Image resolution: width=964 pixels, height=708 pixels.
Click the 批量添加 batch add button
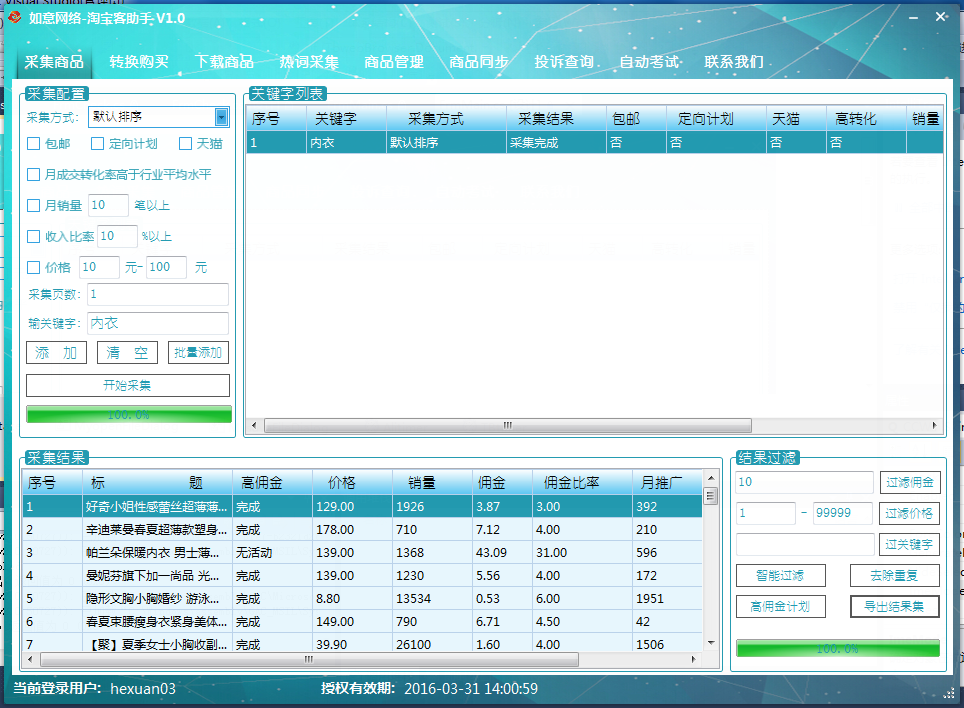(x=197, y=352)
